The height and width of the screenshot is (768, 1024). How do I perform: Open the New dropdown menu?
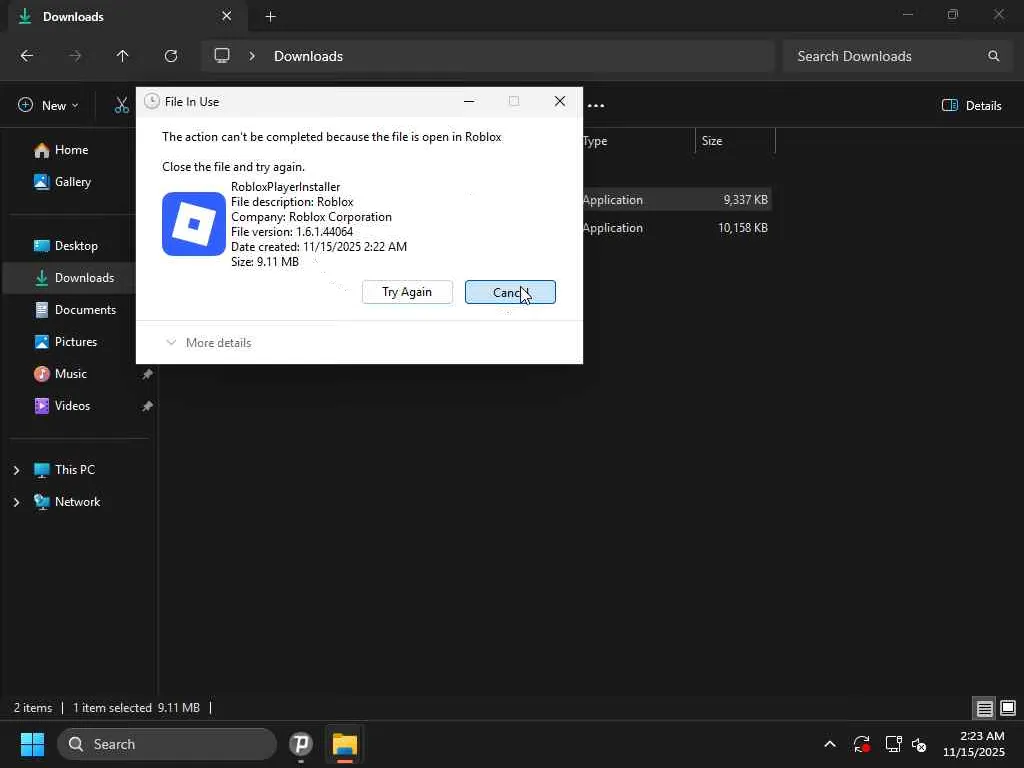pos(48,105)
